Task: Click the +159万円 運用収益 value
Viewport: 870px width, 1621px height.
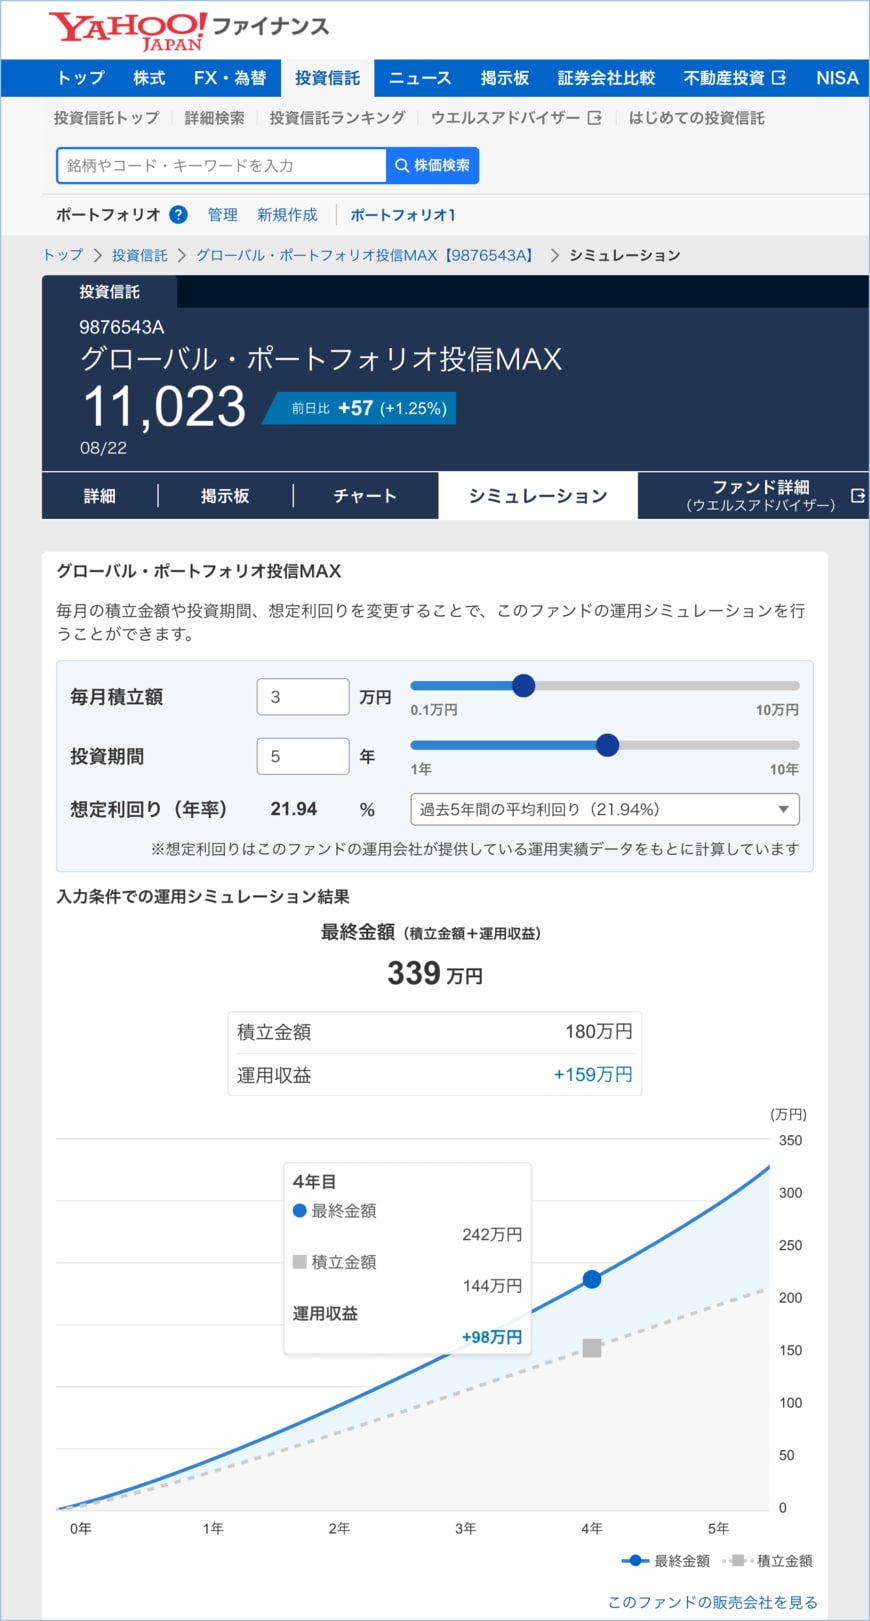Action: [x=593, y=1074]
